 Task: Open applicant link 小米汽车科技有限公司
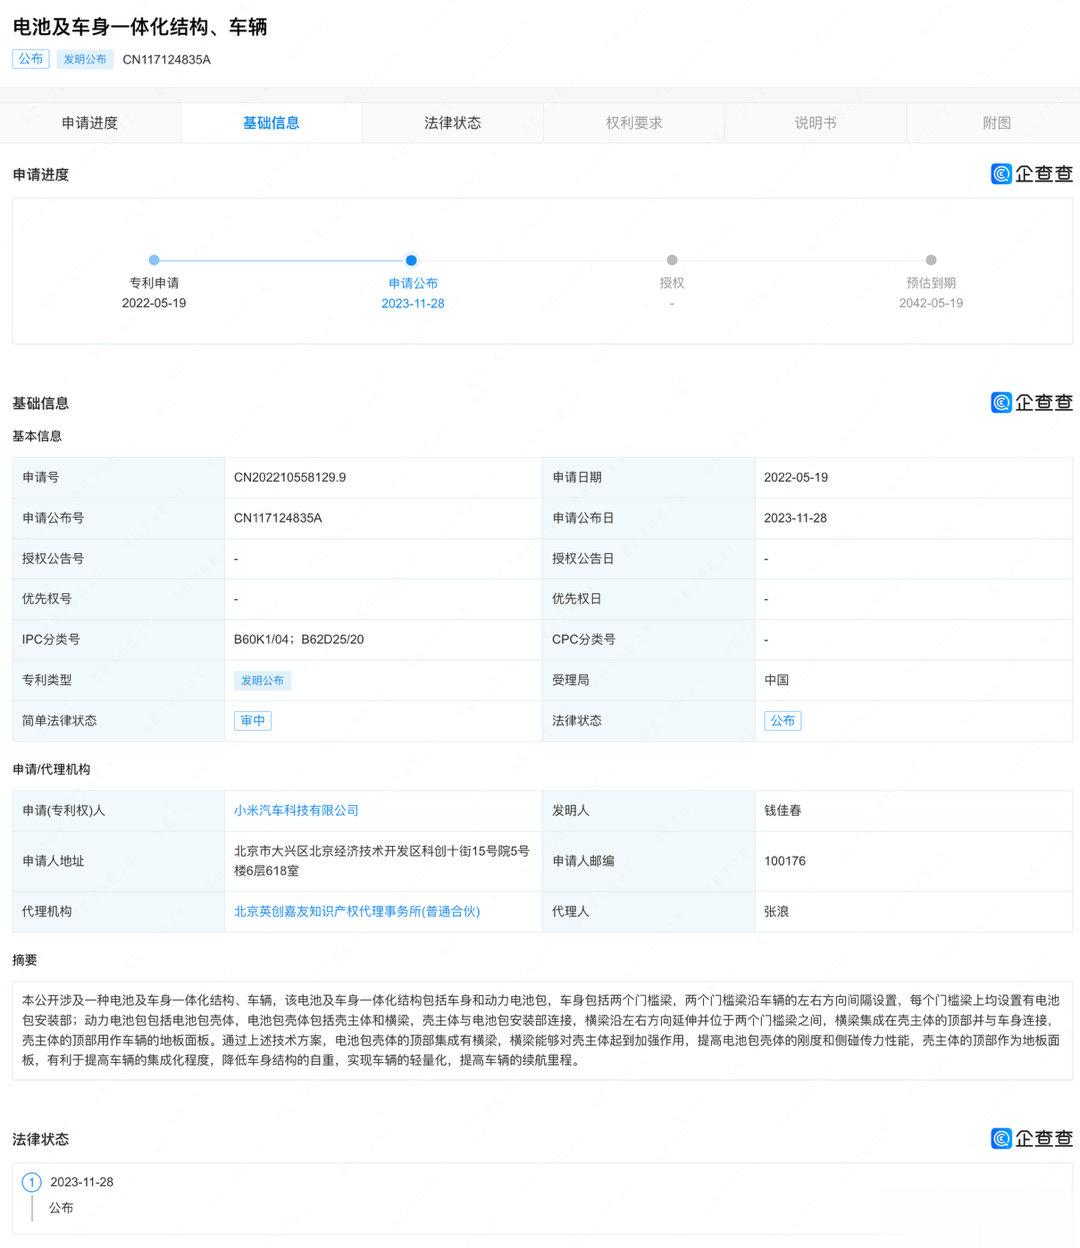click(296, 811)
